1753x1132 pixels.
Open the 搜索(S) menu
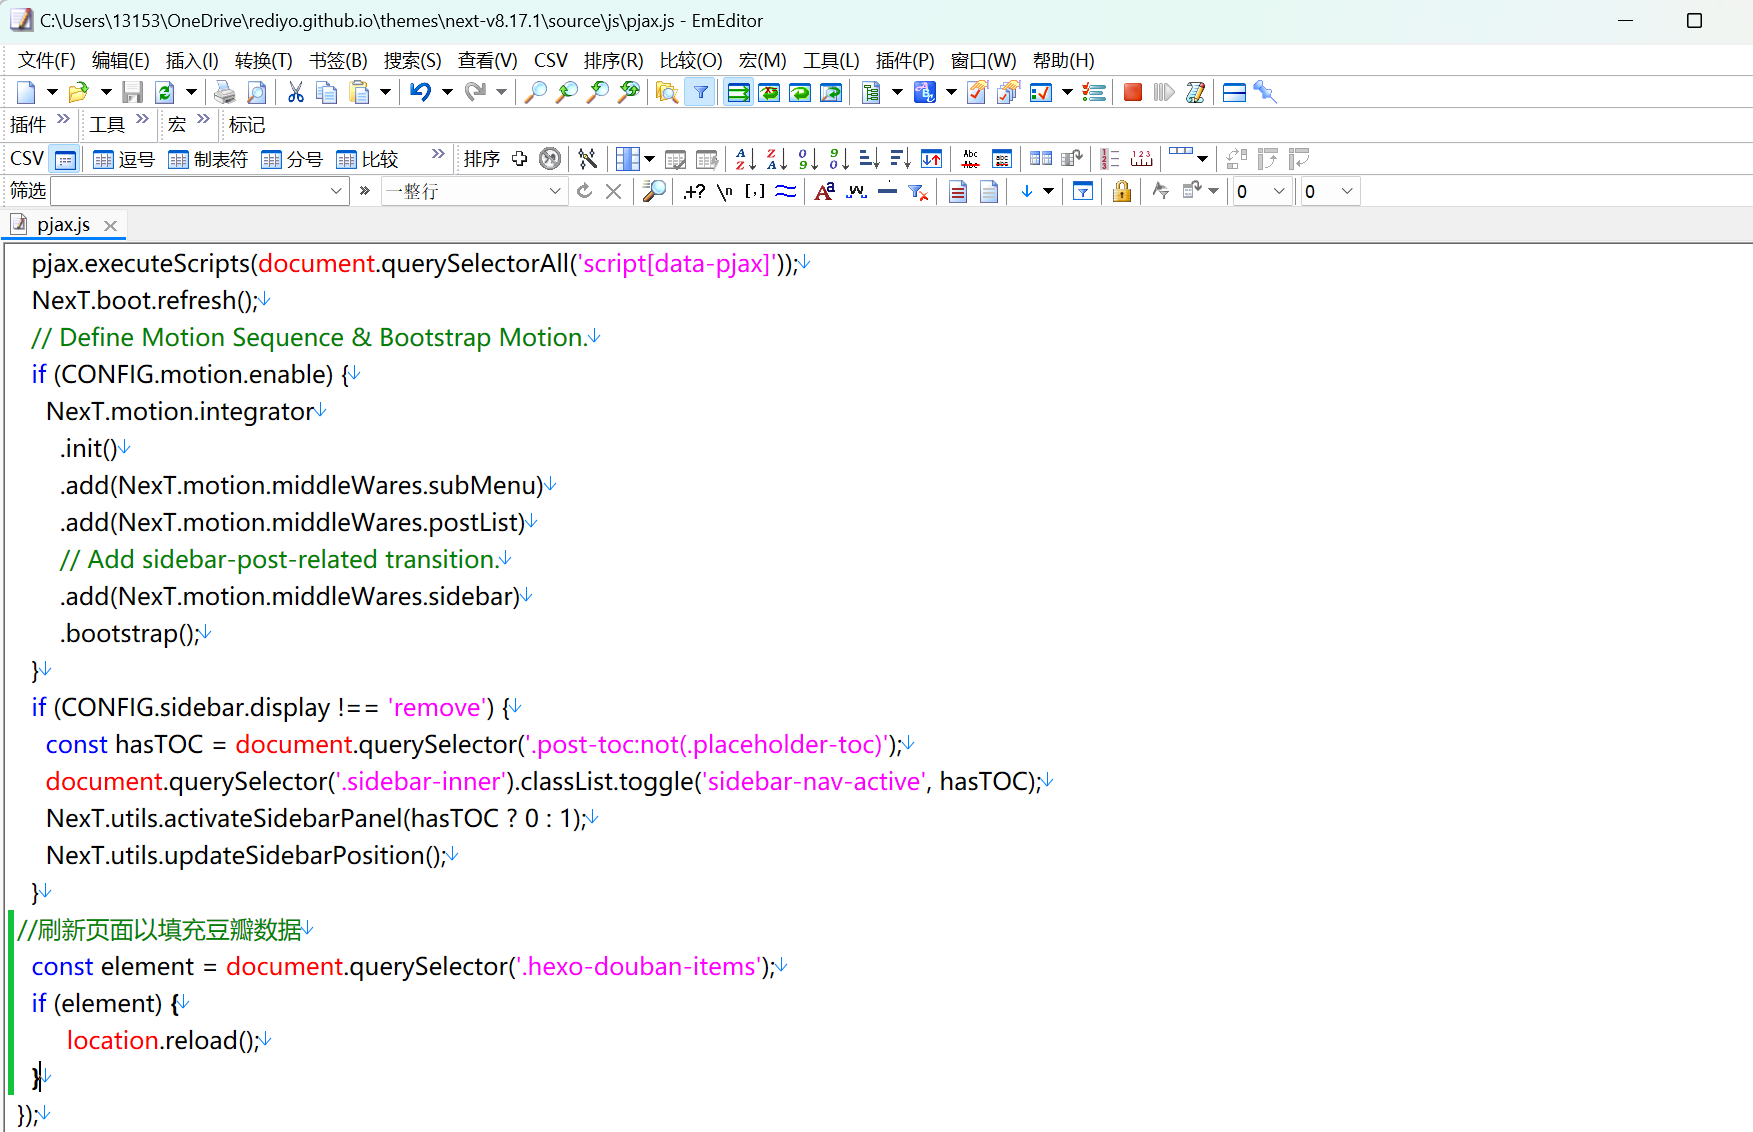pos(413,61)
